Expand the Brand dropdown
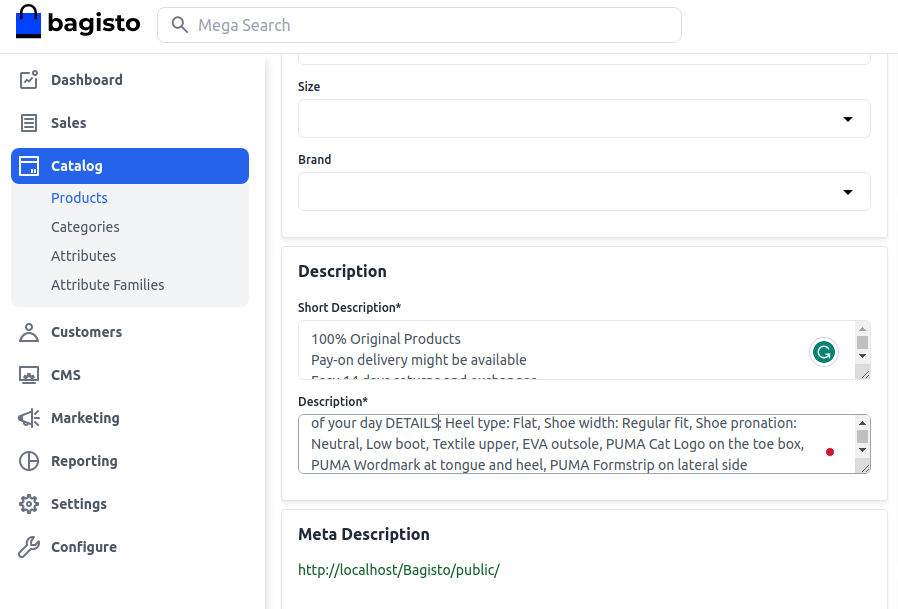The image size is (898, 609). click(847, 192)
